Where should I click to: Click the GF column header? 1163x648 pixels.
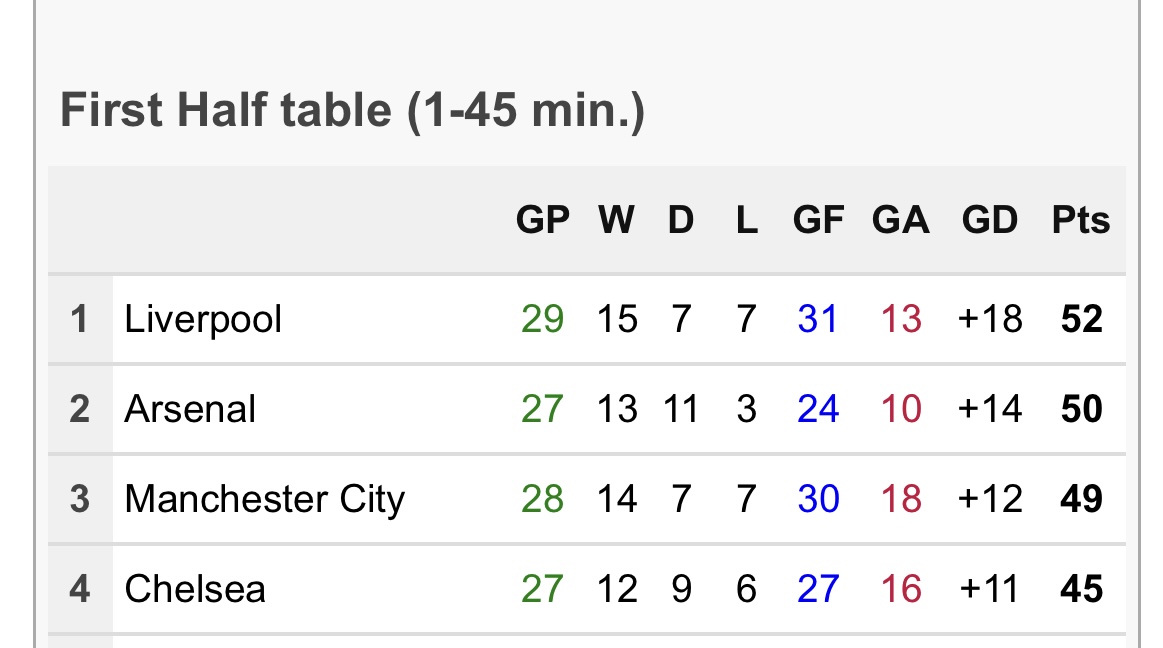point(818,220)
